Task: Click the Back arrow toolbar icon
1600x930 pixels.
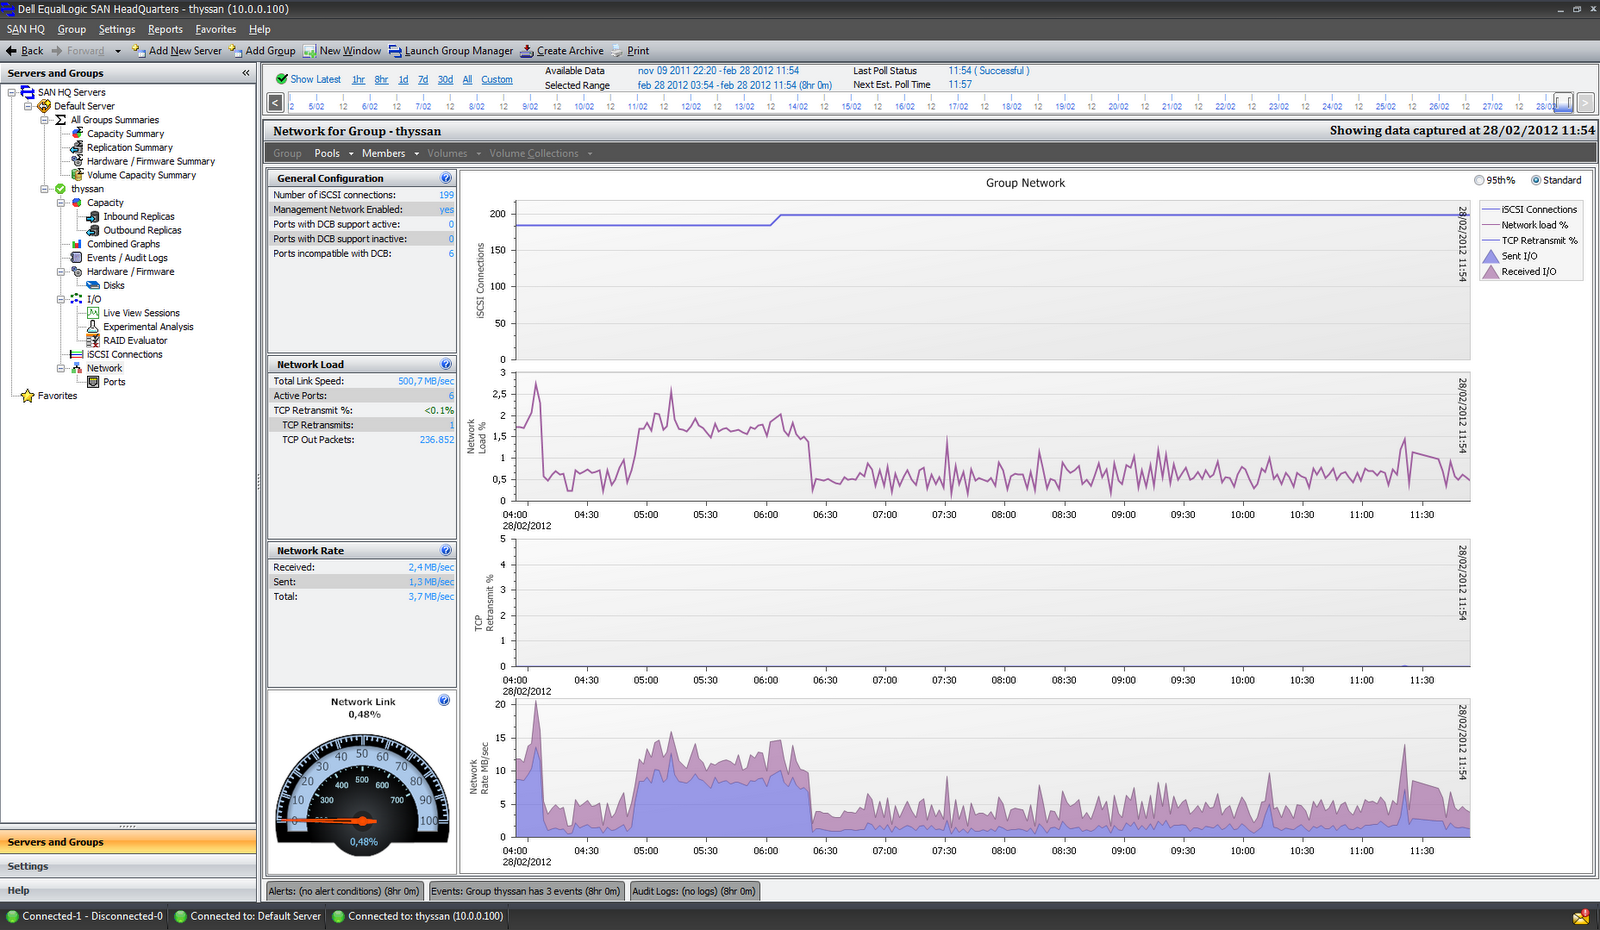Action: tap(11, 51)
